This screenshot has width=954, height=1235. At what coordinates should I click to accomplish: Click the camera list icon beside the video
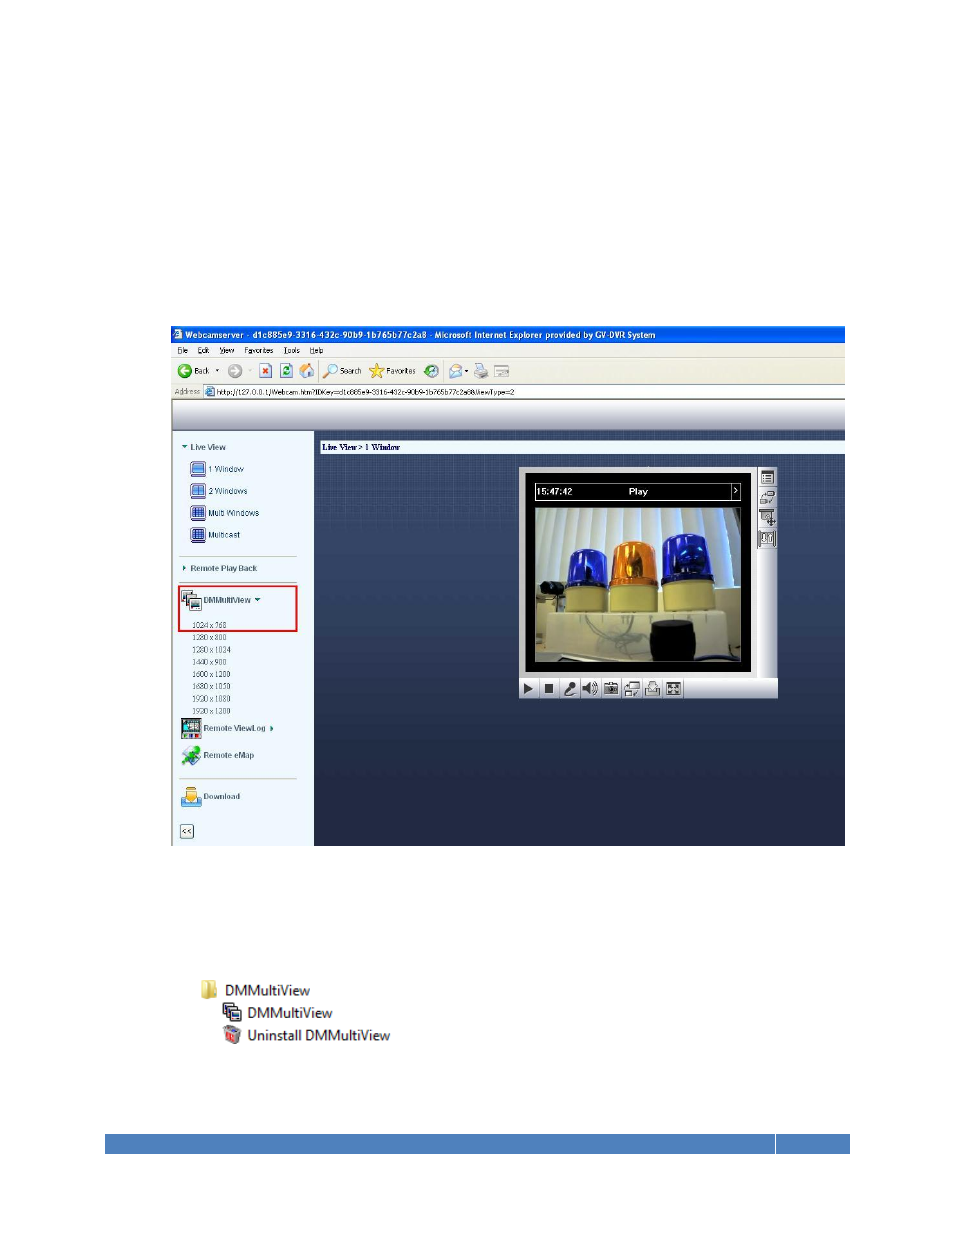pyautogui.click(x=767, y=478)
